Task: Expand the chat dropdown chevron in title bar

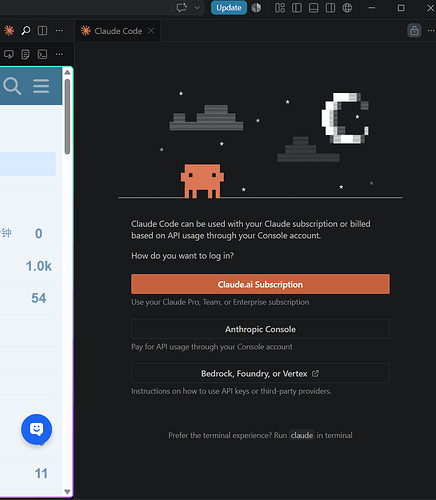Action: [197, 8]
